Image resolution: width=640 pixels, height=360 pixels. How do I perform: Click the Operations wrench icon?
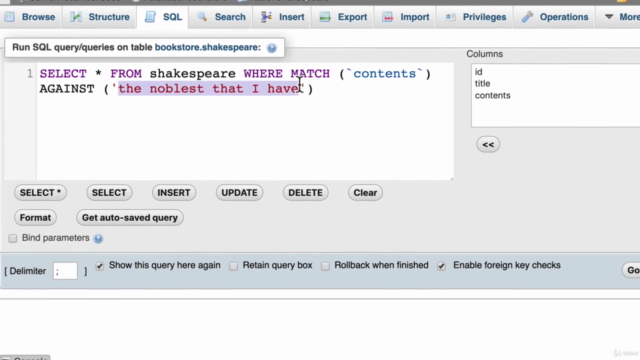527,17
